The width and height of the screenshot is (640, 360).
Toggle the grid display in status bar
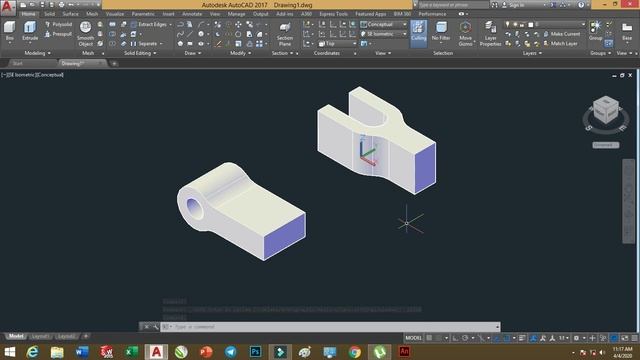tap(429, 338)
